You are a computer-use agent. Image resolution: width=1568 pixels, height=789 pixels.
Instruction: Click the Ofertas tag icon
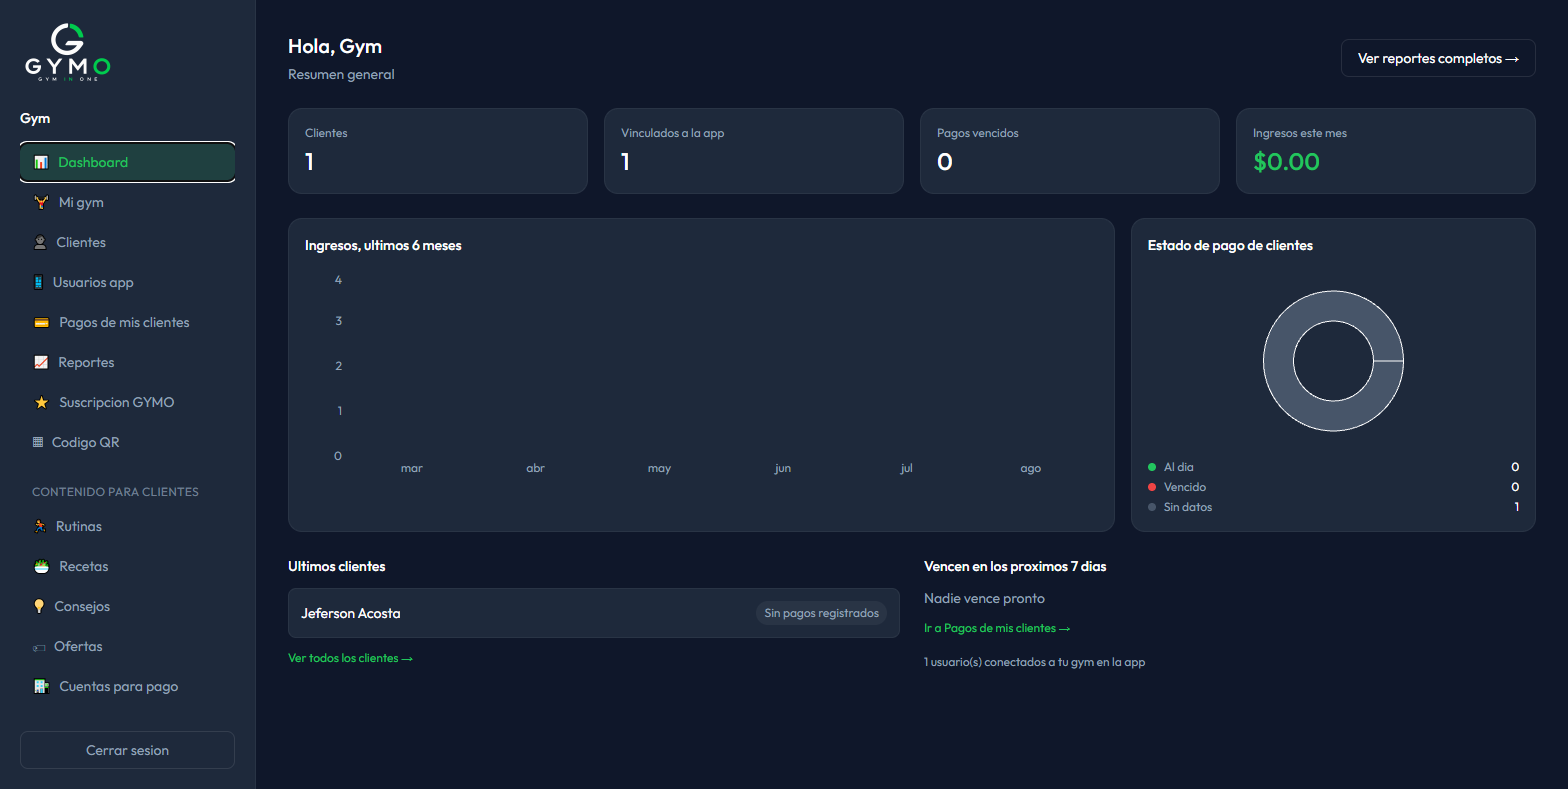(39, 647)
